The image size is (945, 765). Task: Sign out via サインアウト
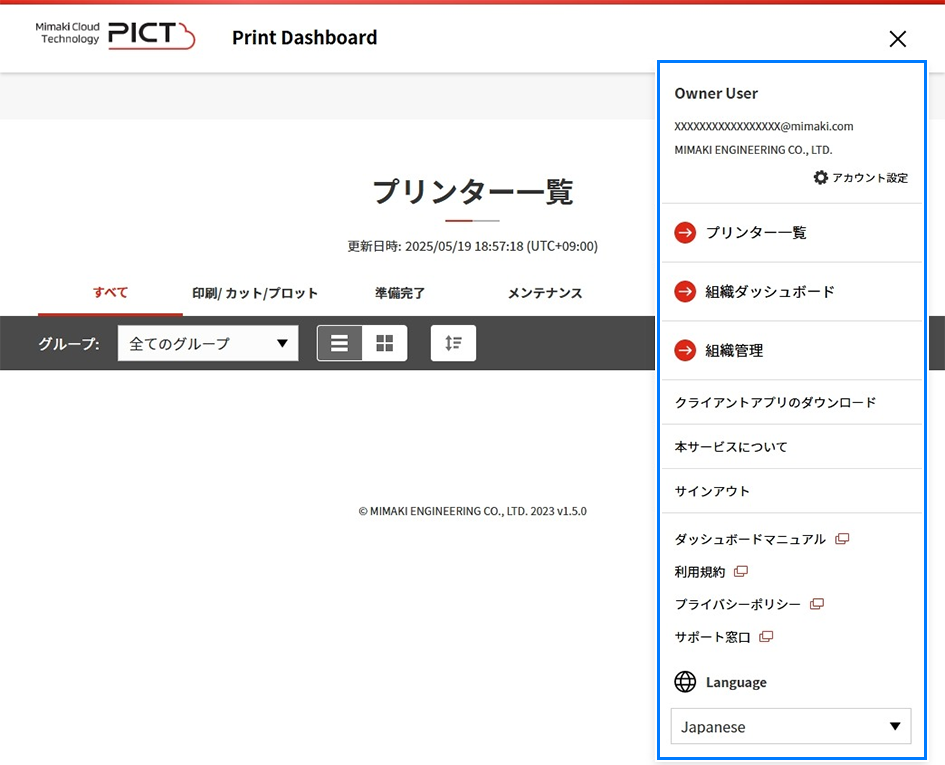(x=712, y=491)
